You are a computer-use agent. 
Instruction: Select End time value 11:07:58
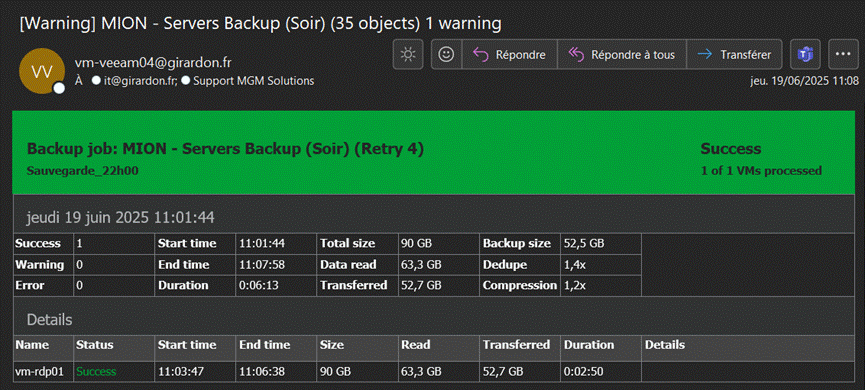(x=261, y=265)
